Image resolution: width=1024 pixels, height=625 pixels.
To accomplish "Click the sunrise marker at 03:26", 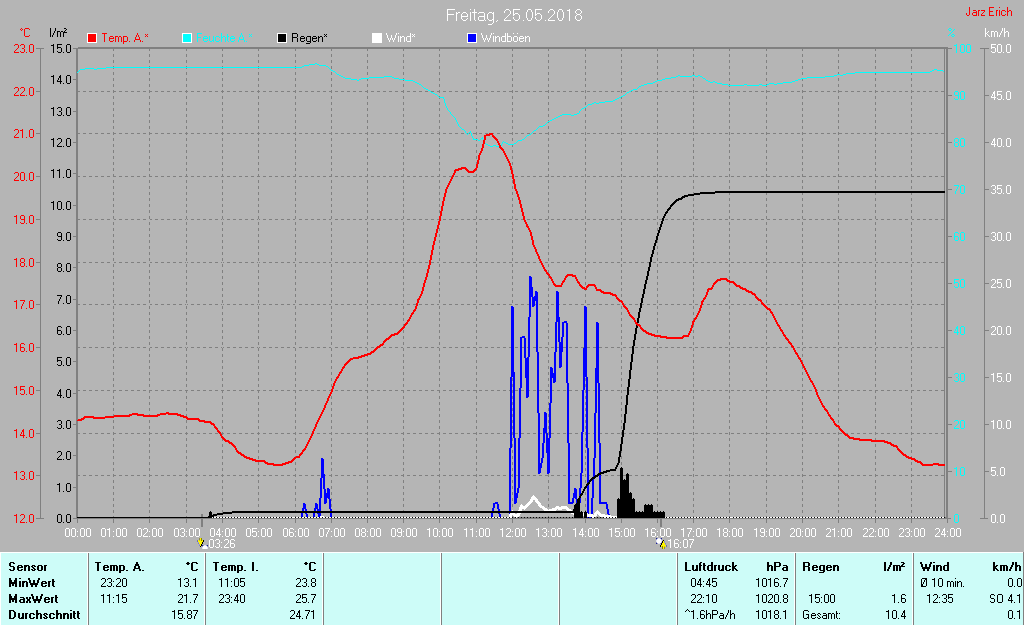I will click(202, 543).
